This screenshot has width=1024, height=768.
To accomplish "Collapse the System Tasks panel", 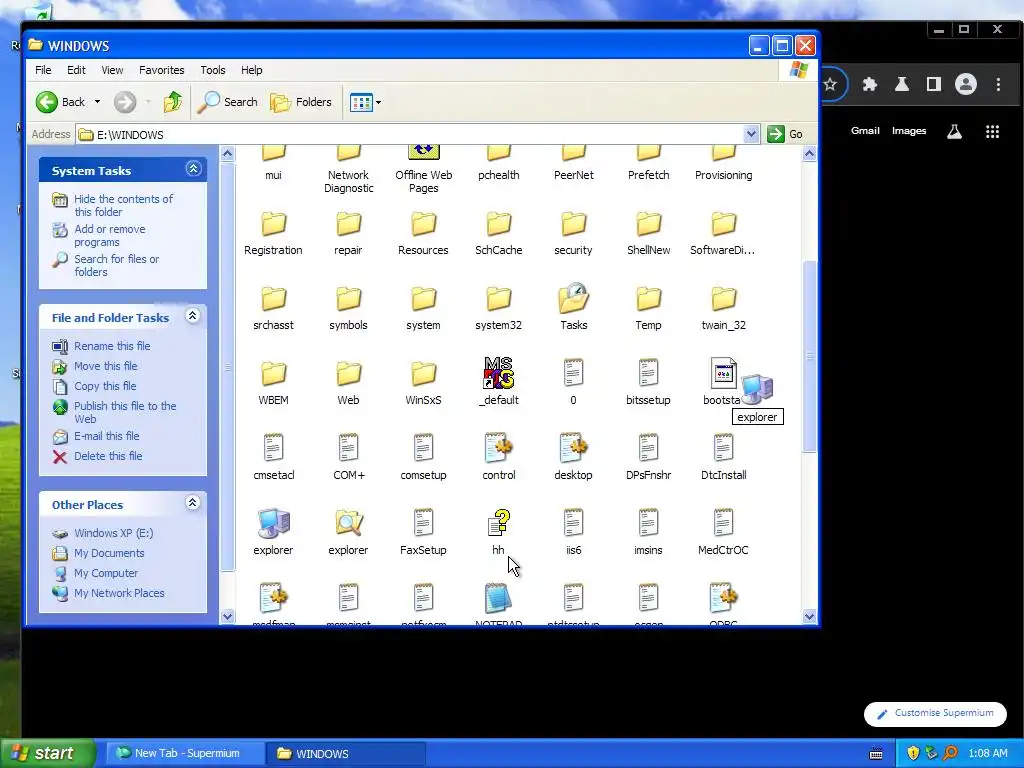I will pyautogui.click(x=193, y=169).
